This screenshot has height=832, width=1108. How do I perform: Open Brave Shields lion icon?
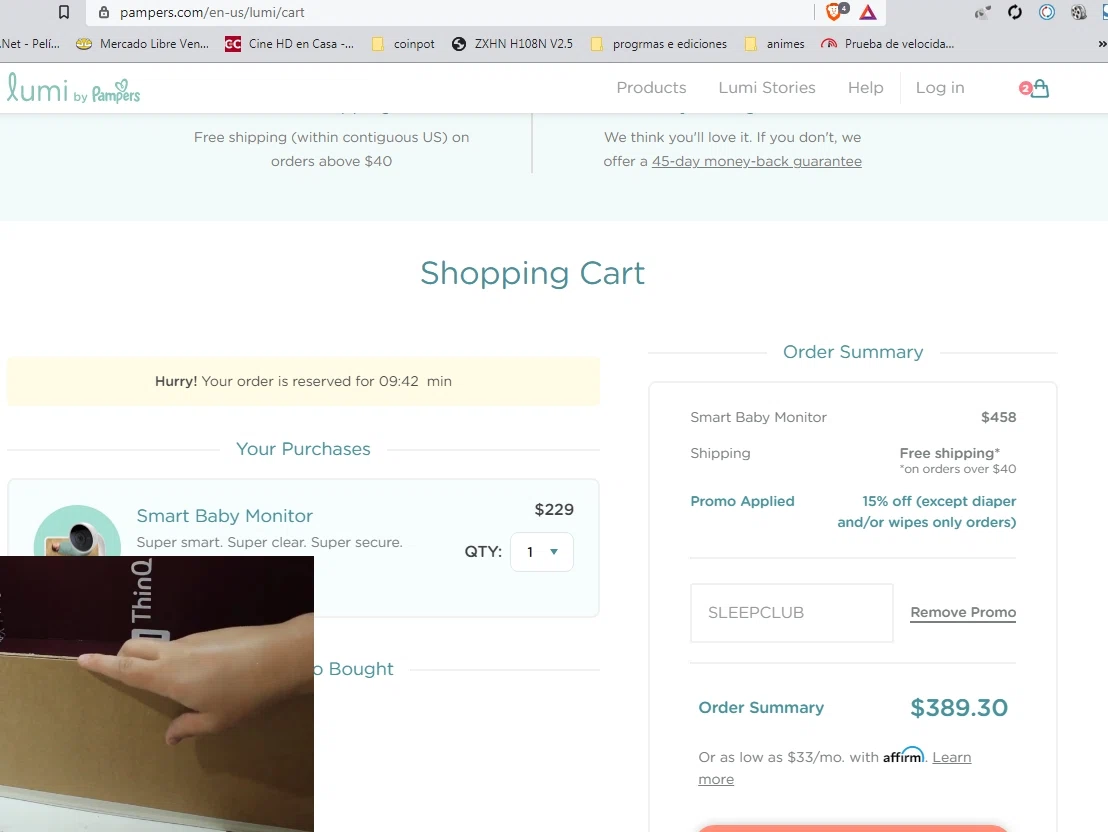(x=836, y=11)
